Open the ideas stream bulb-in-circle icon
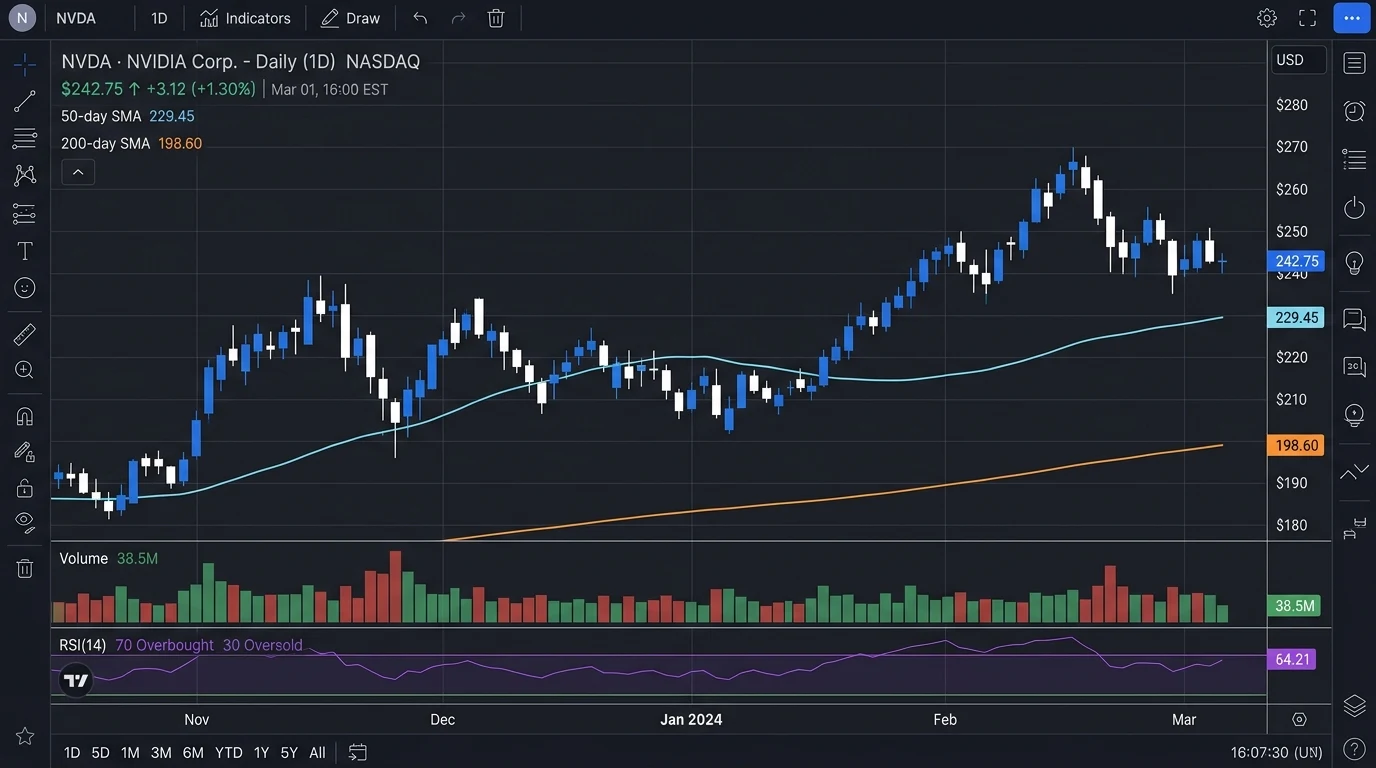The height and width of the screenshot is (768, 1376). pos(1355,415)
